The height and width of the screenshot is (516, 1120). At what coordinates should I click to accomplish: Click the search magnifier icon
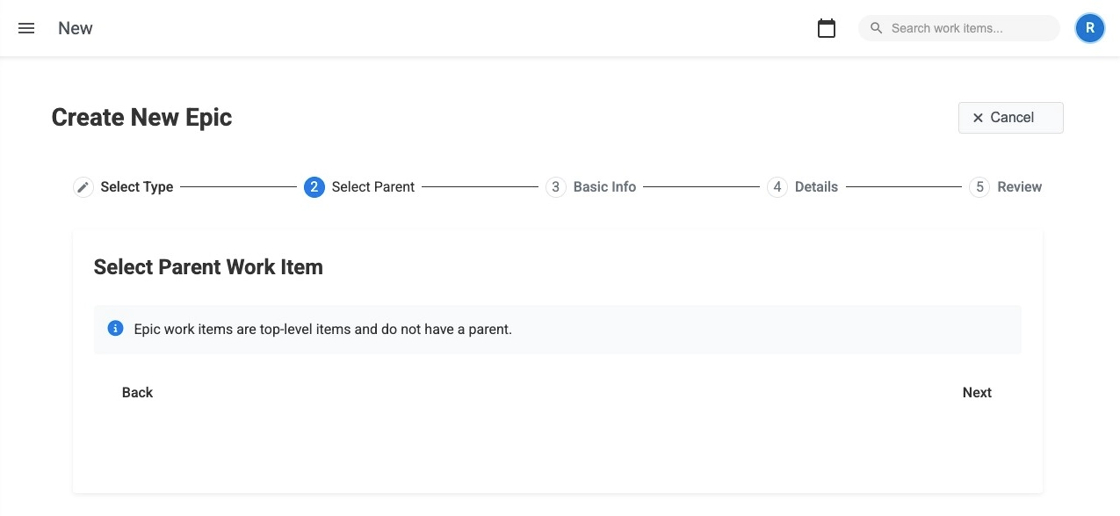pos(876,28)
